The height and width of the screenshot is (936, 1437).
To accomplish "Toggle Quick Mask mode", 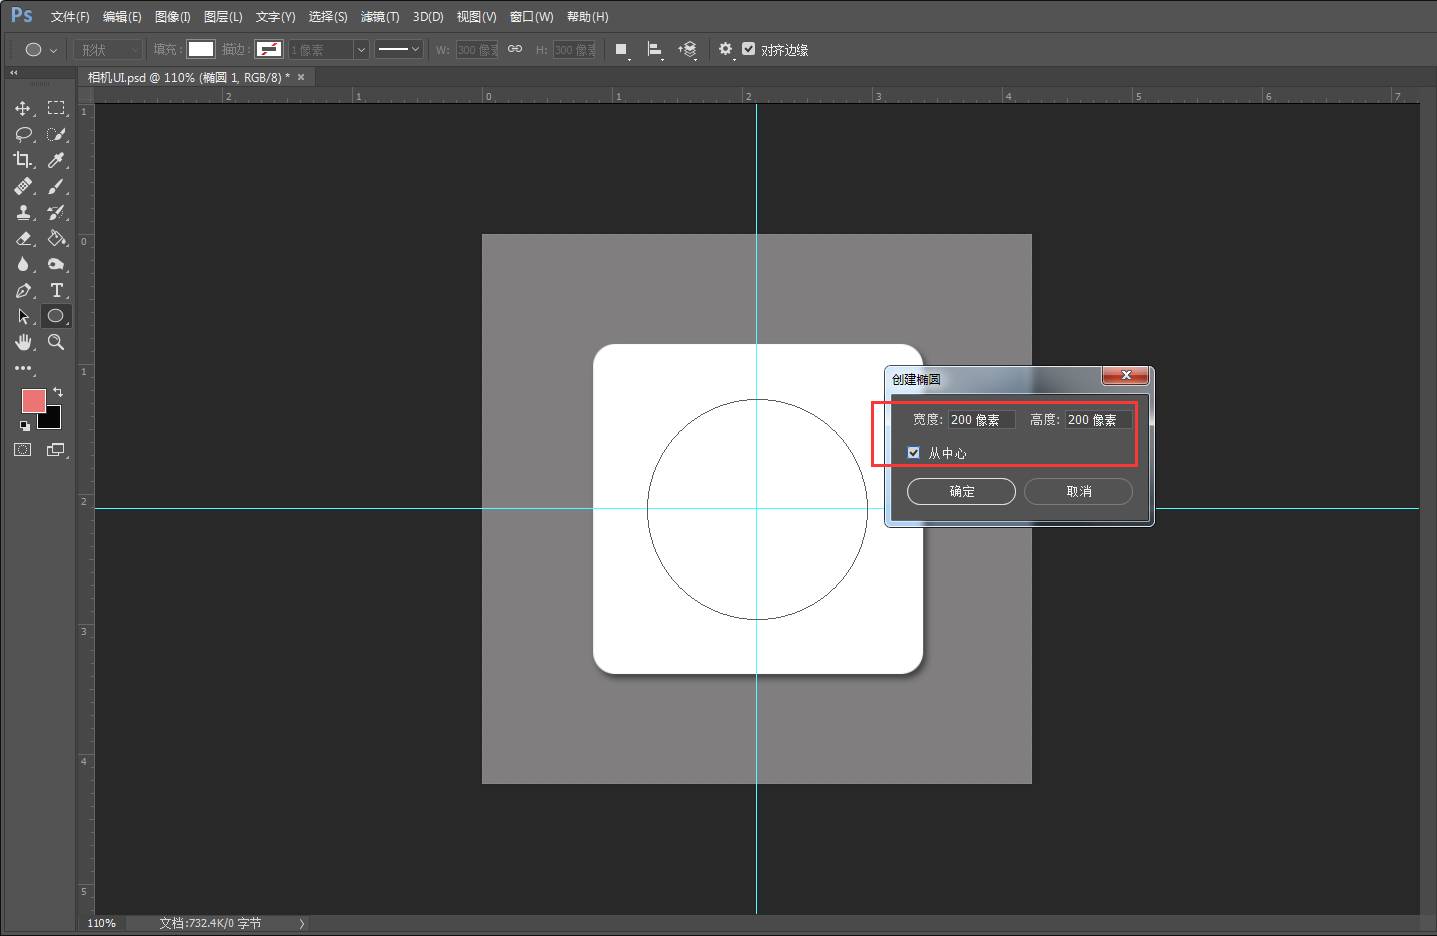I will point(22,450).
